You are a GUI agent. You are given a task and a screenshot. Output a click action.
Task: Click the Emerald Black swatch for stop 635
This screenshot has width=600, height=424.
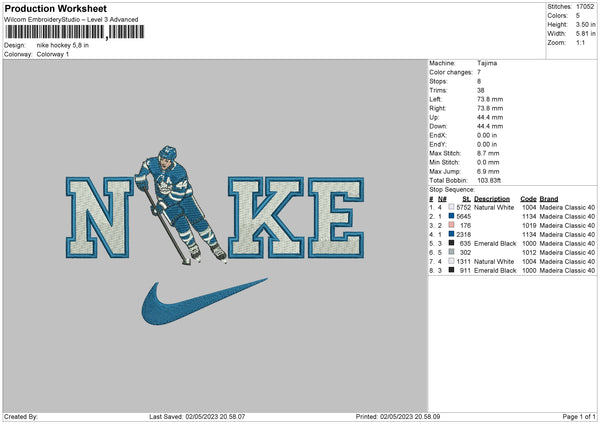pyautogui.click(x=452, y=243)
